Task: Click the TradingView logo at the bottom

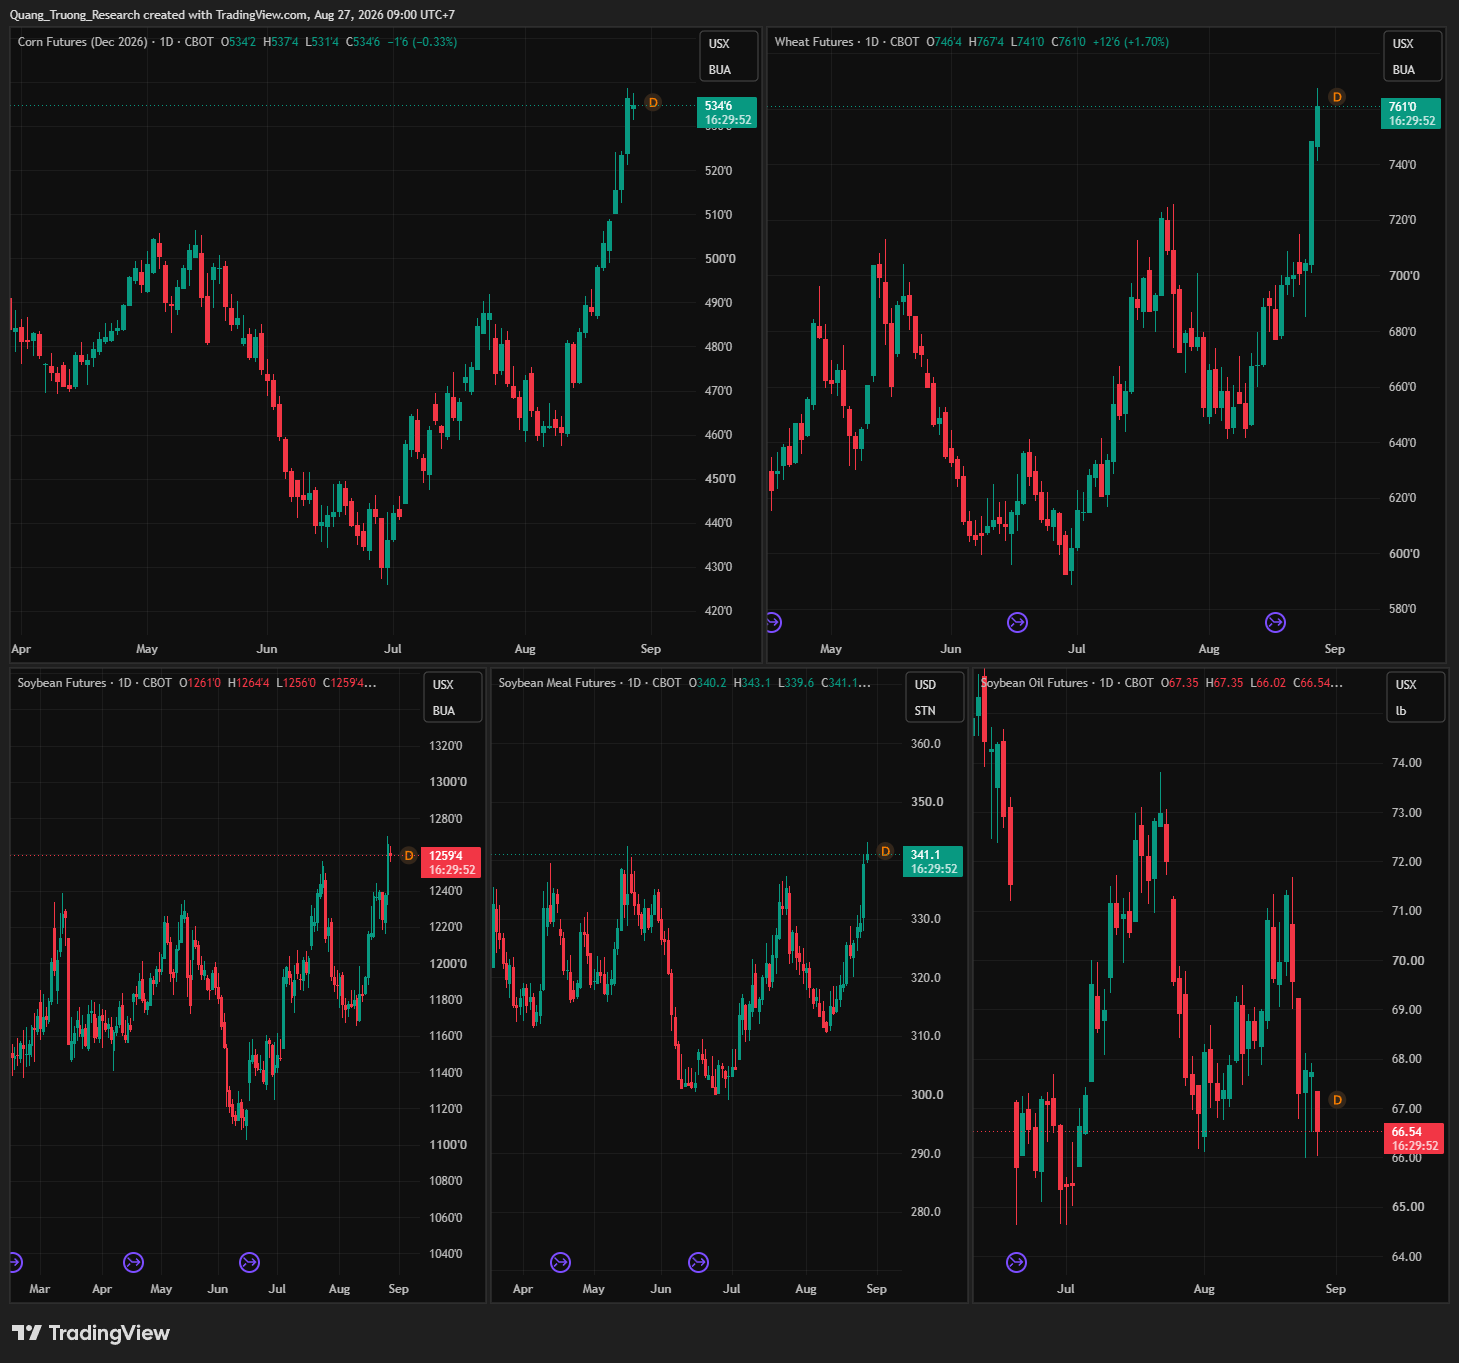Action: (x=91, y=1333)
